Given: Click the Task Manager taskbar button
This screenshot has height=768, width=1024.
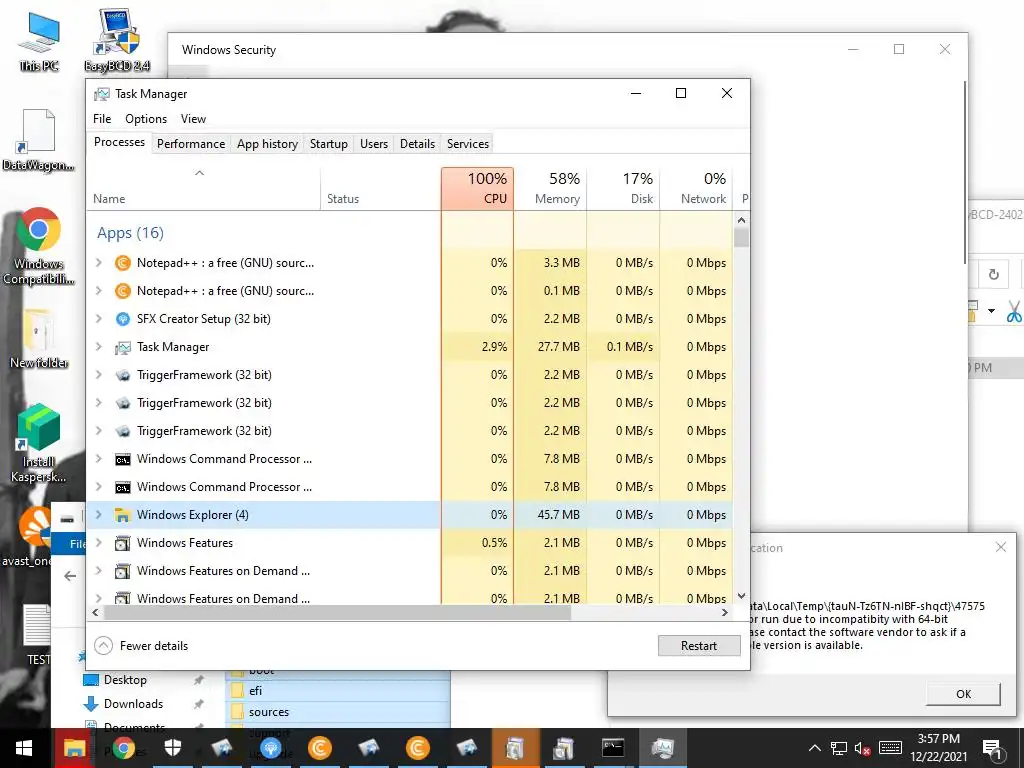Looking at the screenshot, I should 662,748.
